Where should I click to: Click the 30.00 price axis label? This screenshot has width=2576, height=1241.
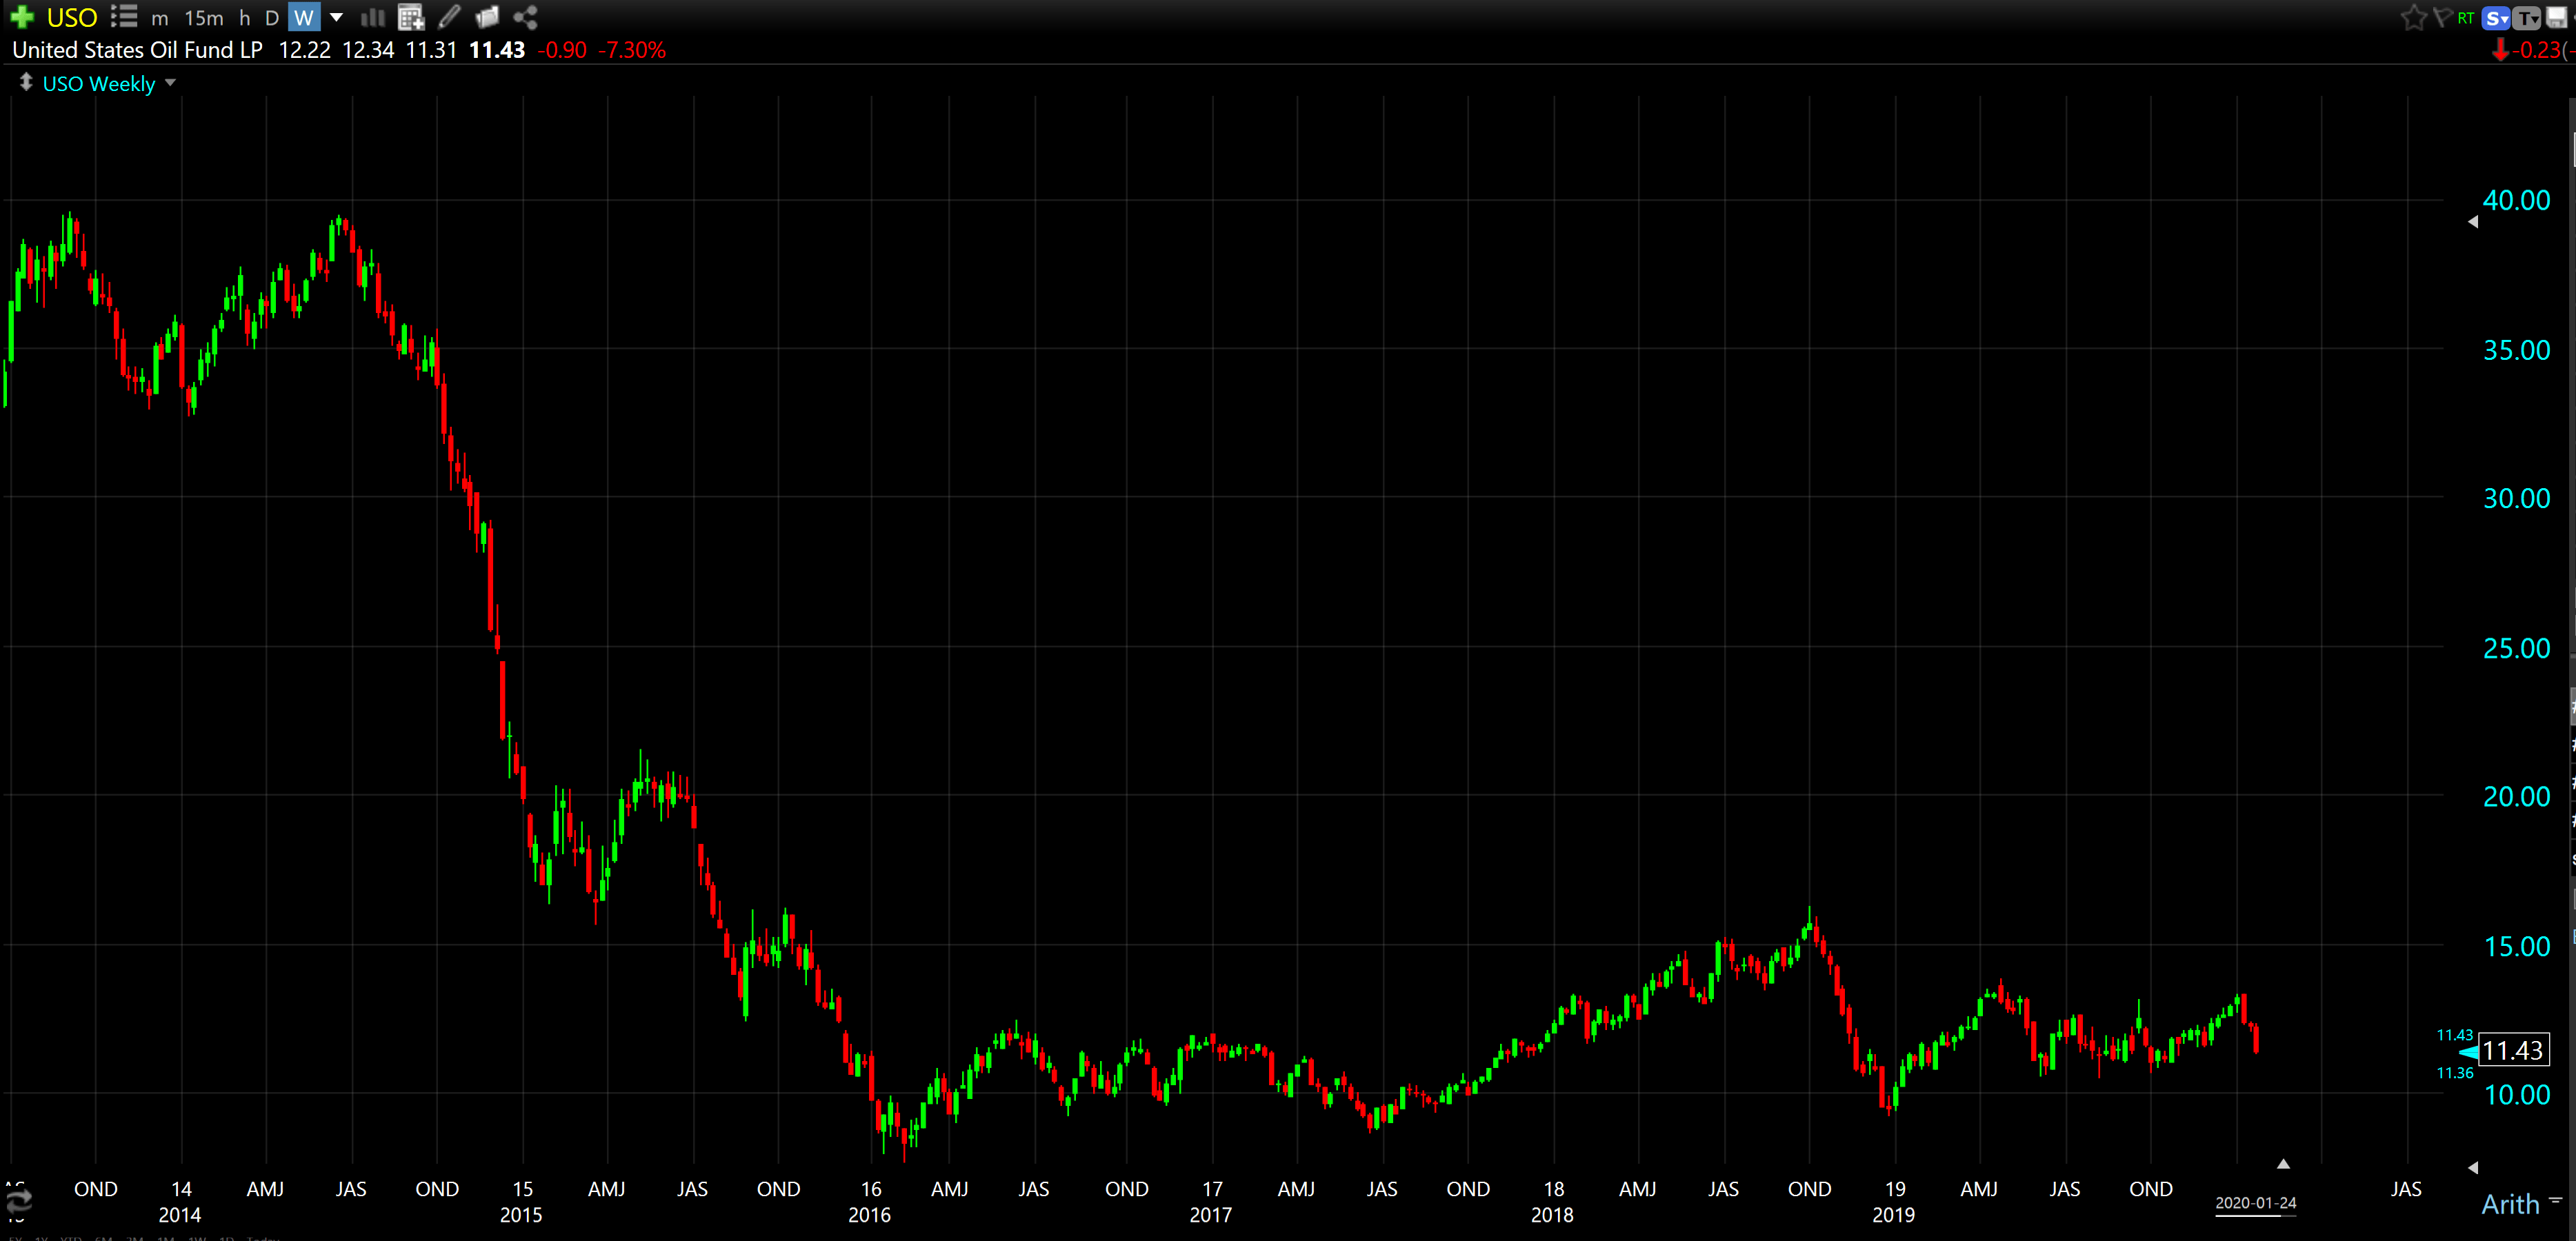click(x=2517, y=498)
